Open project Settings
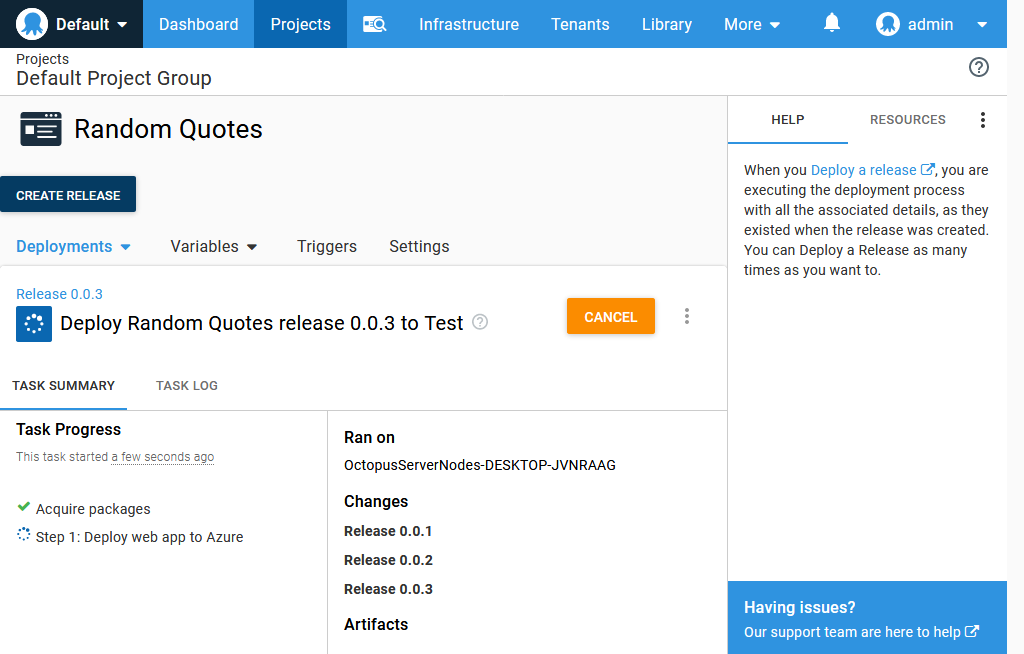 click(419, 246)
